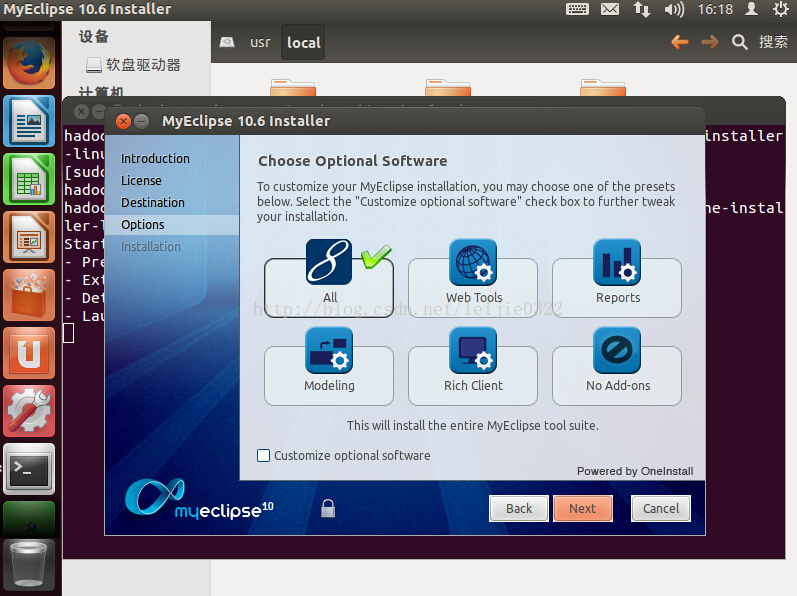This screenshot has height=596, width=797.
Task: Click the dark green launcher icon
Action: coord(29,519)
